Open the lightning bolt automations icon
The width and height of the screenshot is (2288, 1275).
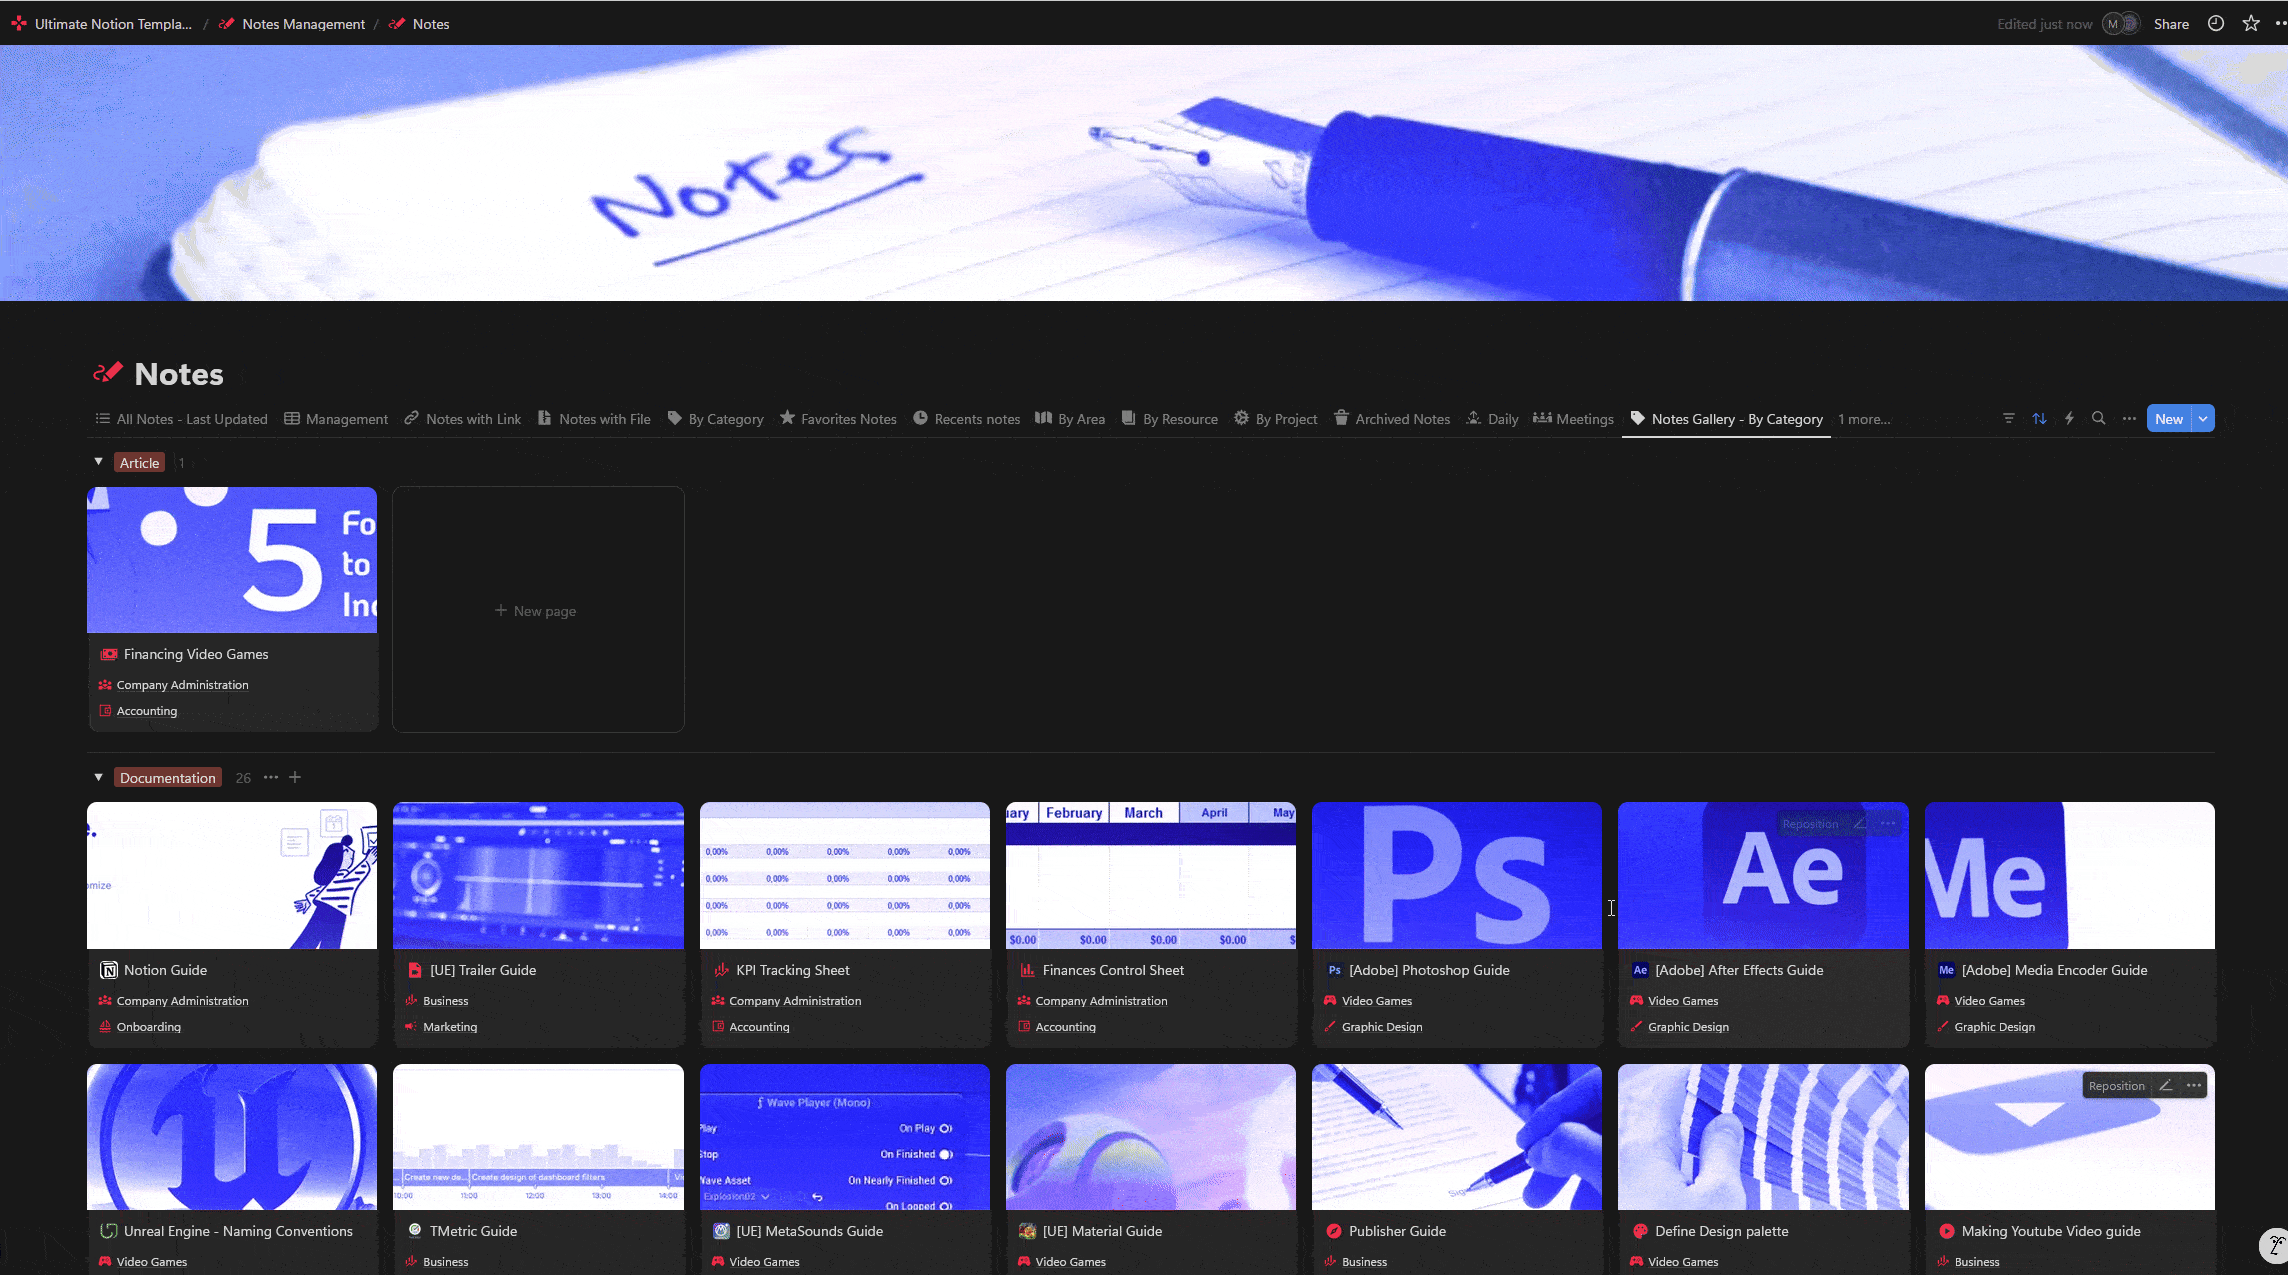click(2069, 418)
